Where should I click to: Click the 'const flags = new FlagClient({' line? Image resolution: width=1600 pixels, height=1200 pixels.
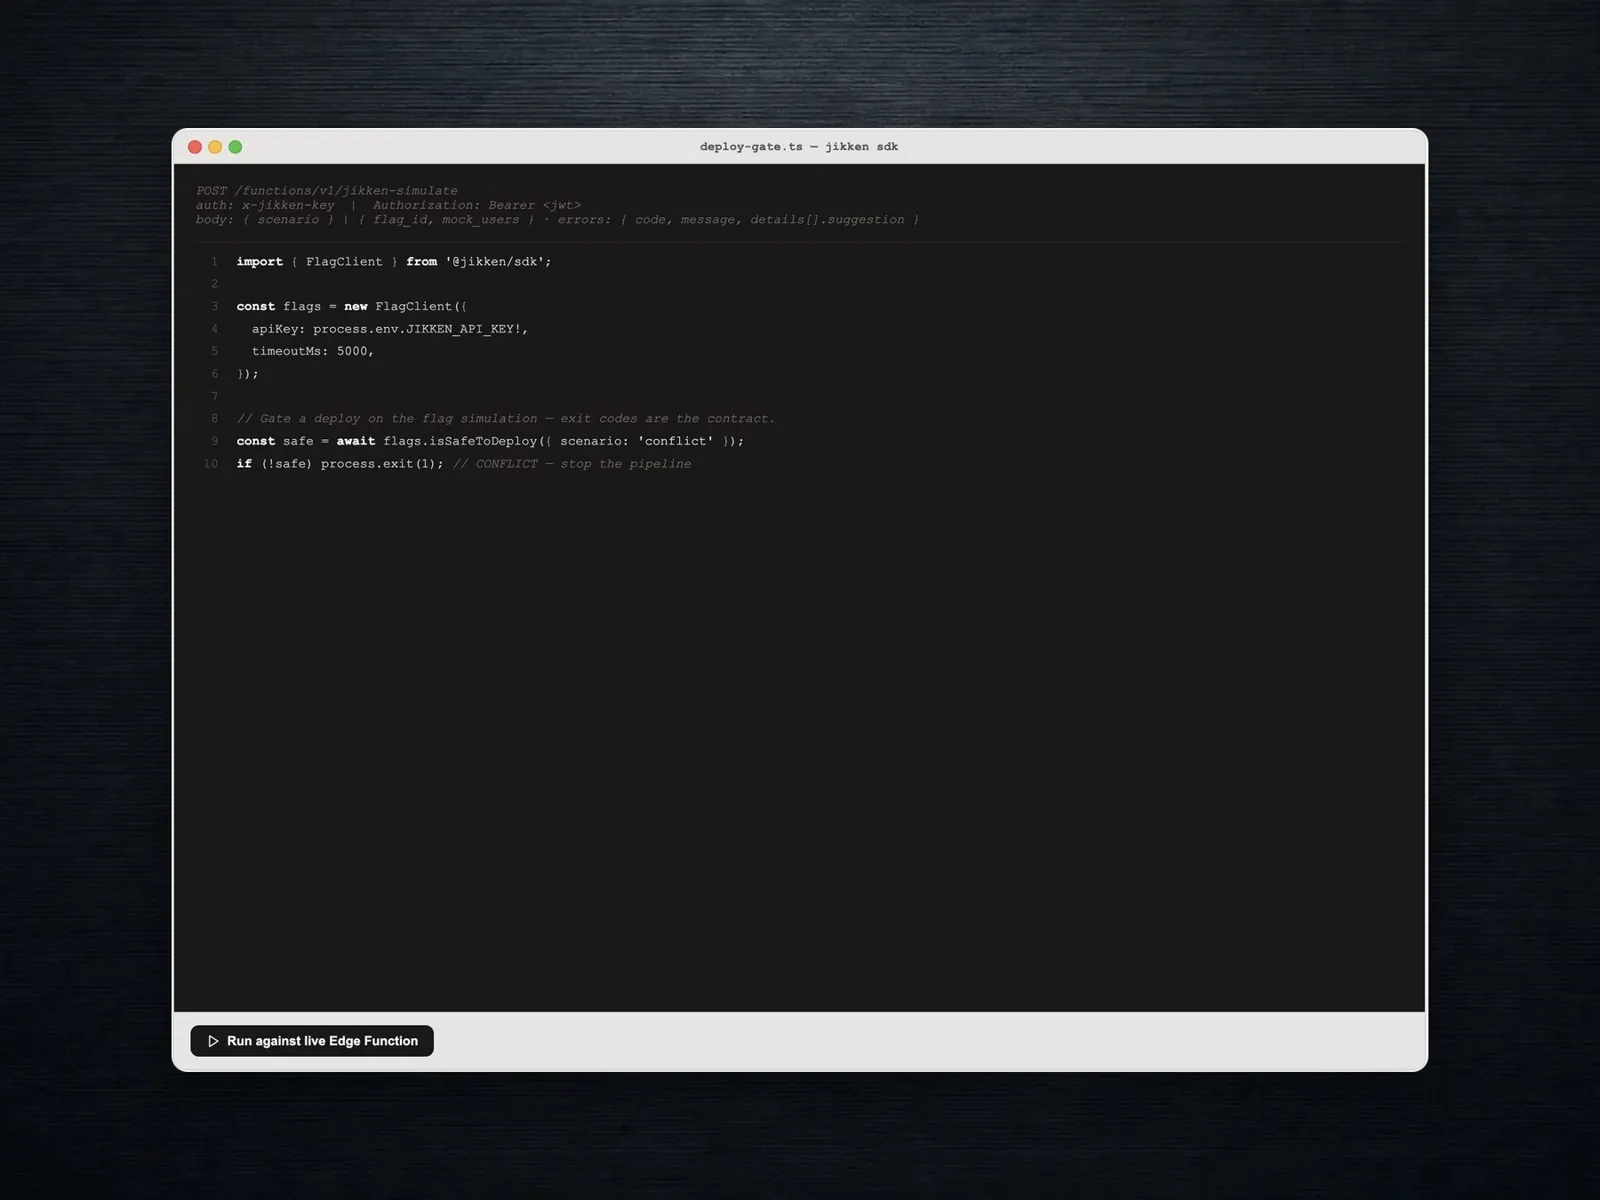352,307
